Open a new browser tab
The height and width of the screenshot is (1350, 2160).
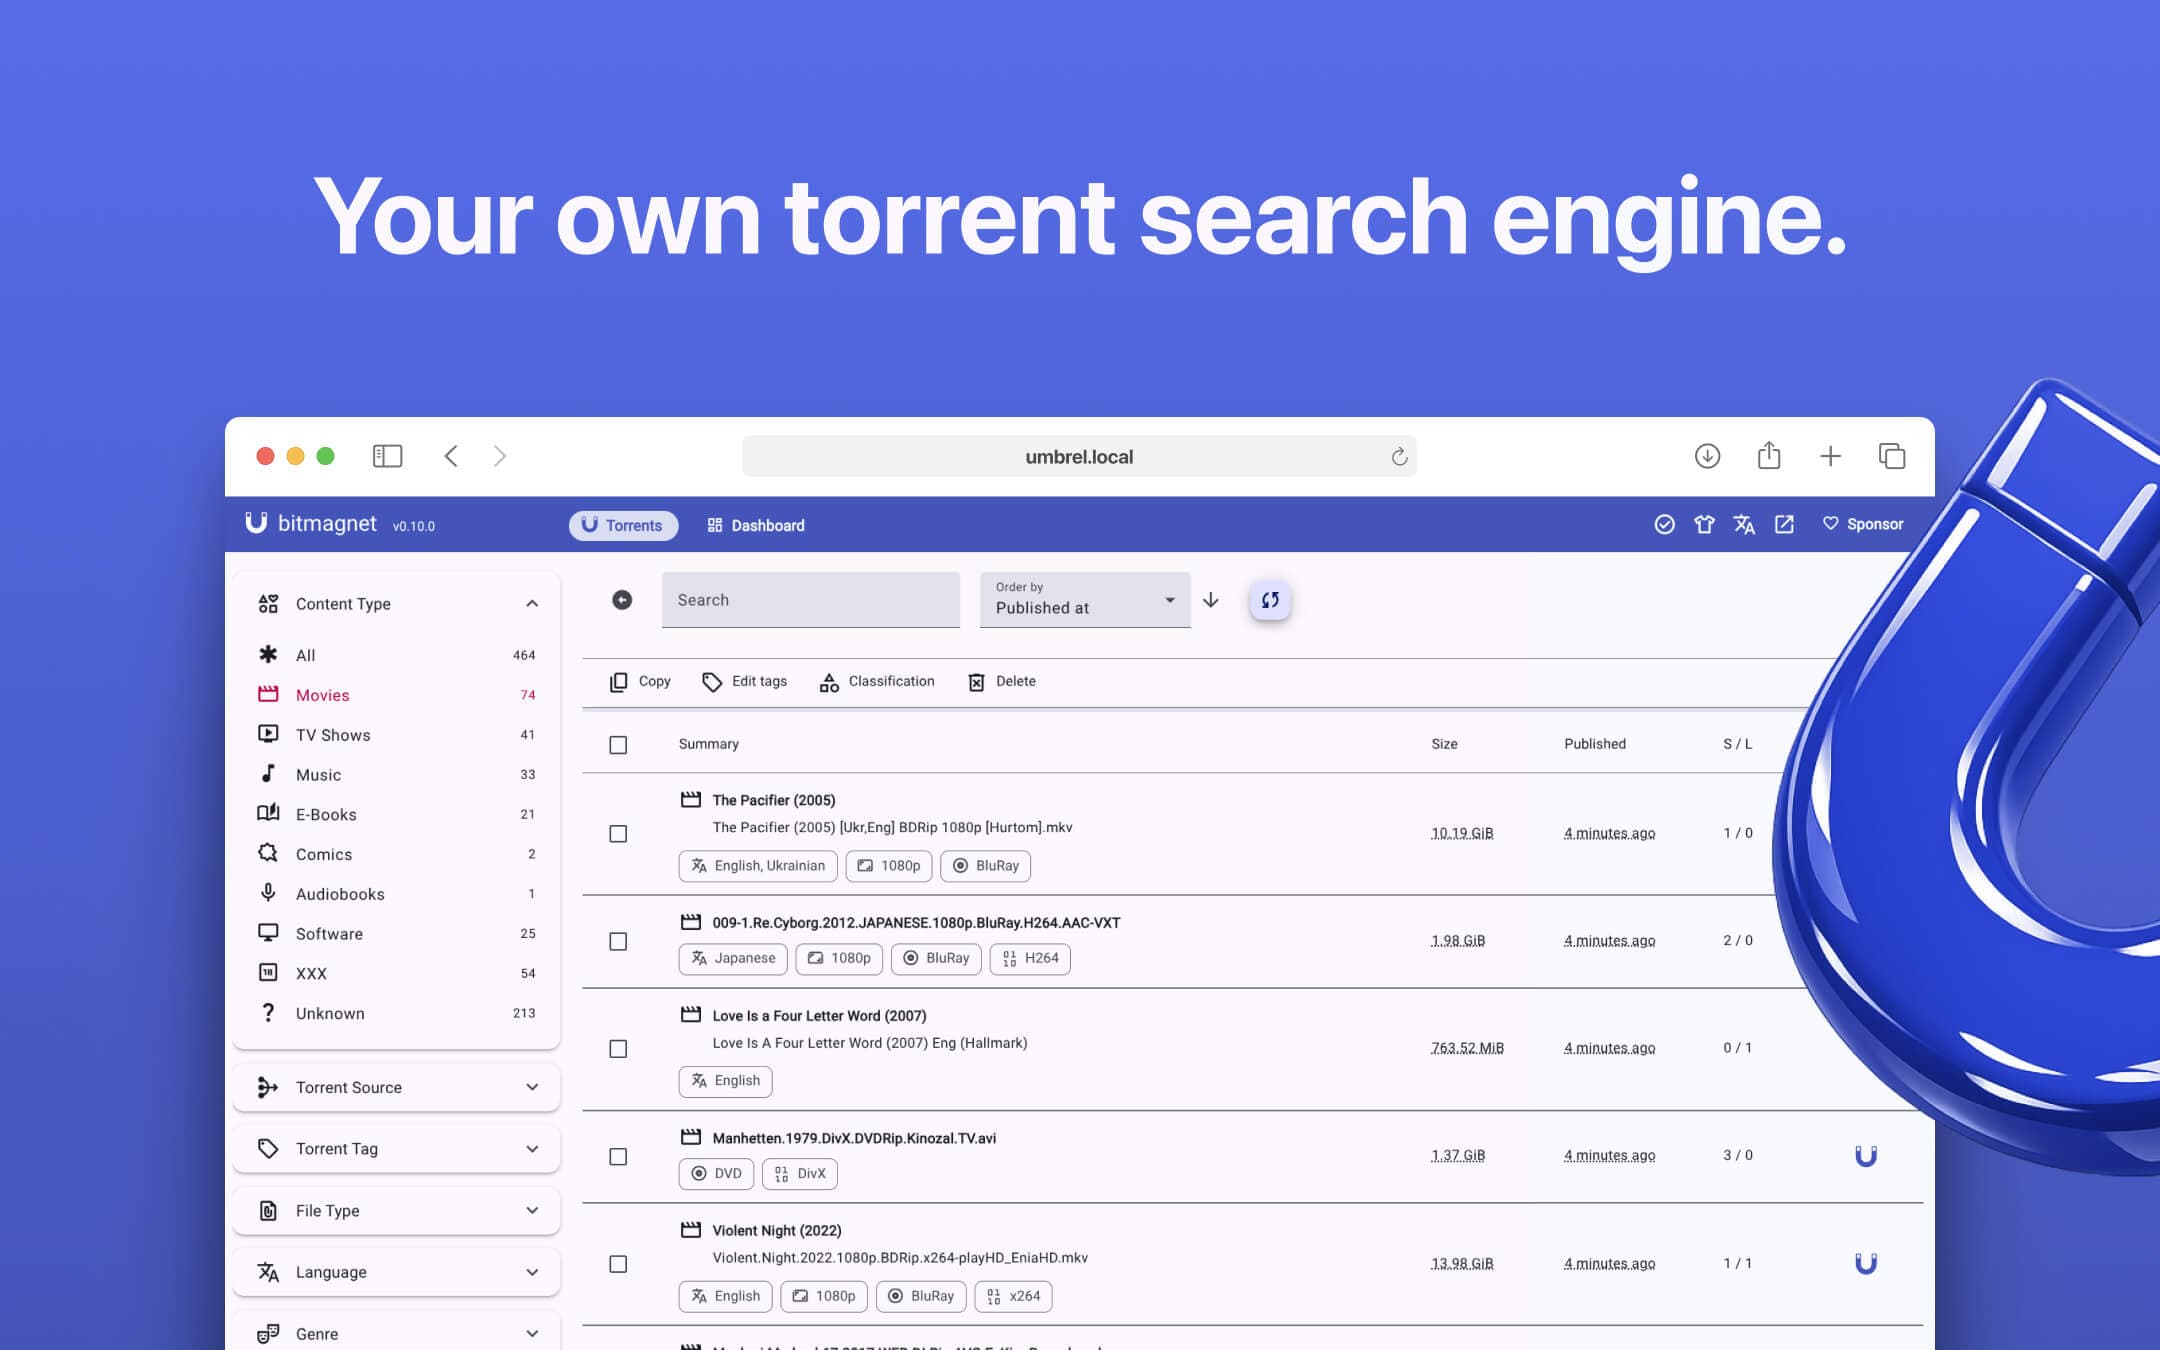coord(1830,456)
